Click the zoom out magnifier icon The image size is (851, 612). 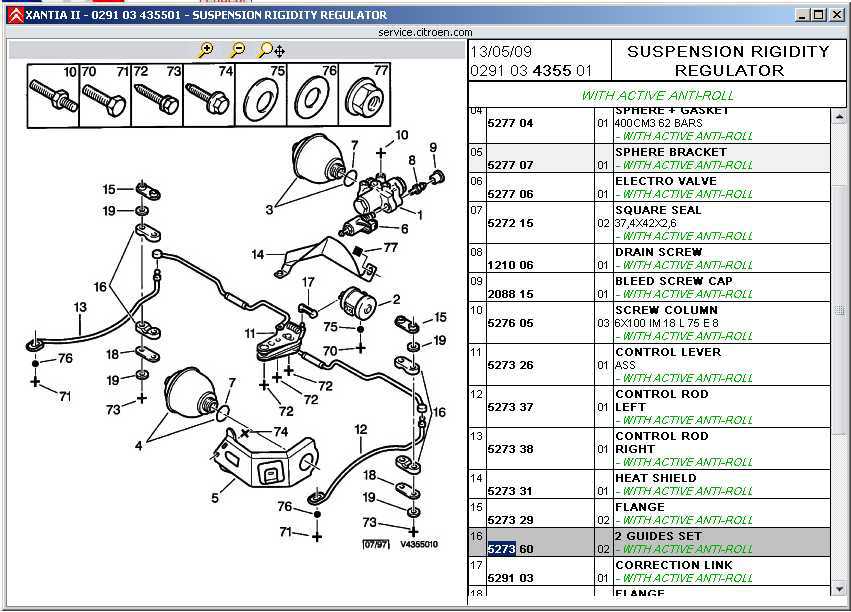(x=237, y=50)
